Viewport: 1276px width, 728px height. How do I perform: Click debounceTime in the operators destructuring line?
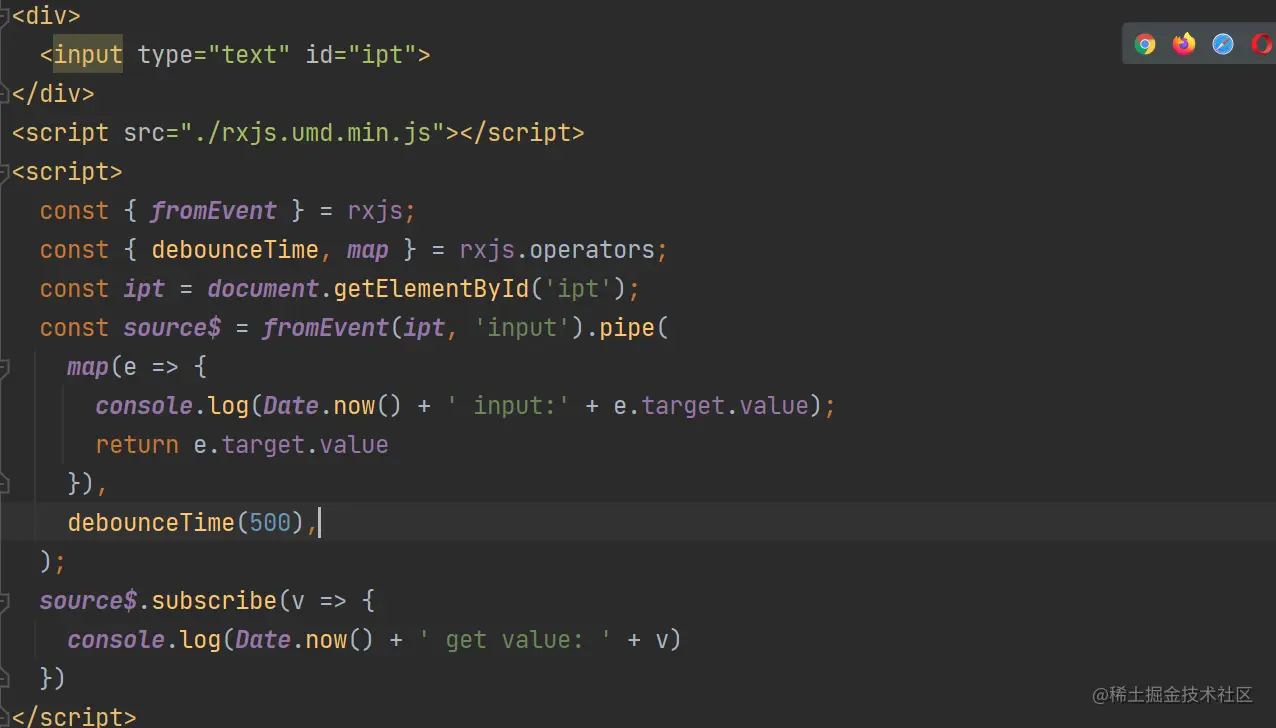(235, 250)
